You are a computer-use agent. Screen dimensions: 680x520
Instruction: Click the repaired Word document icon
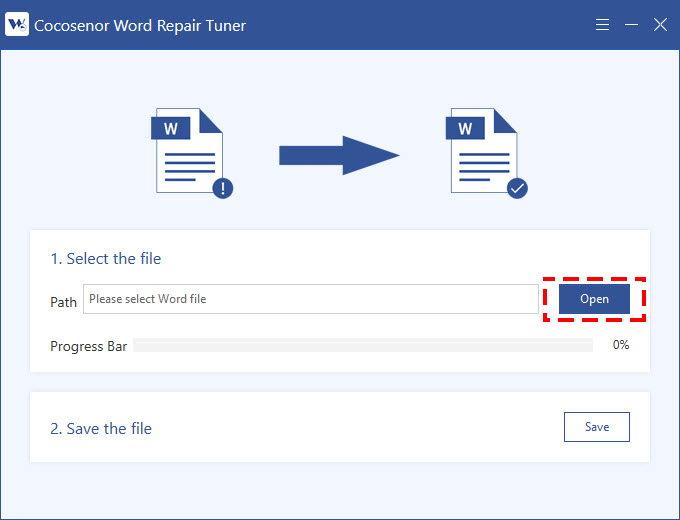point(486,153)
